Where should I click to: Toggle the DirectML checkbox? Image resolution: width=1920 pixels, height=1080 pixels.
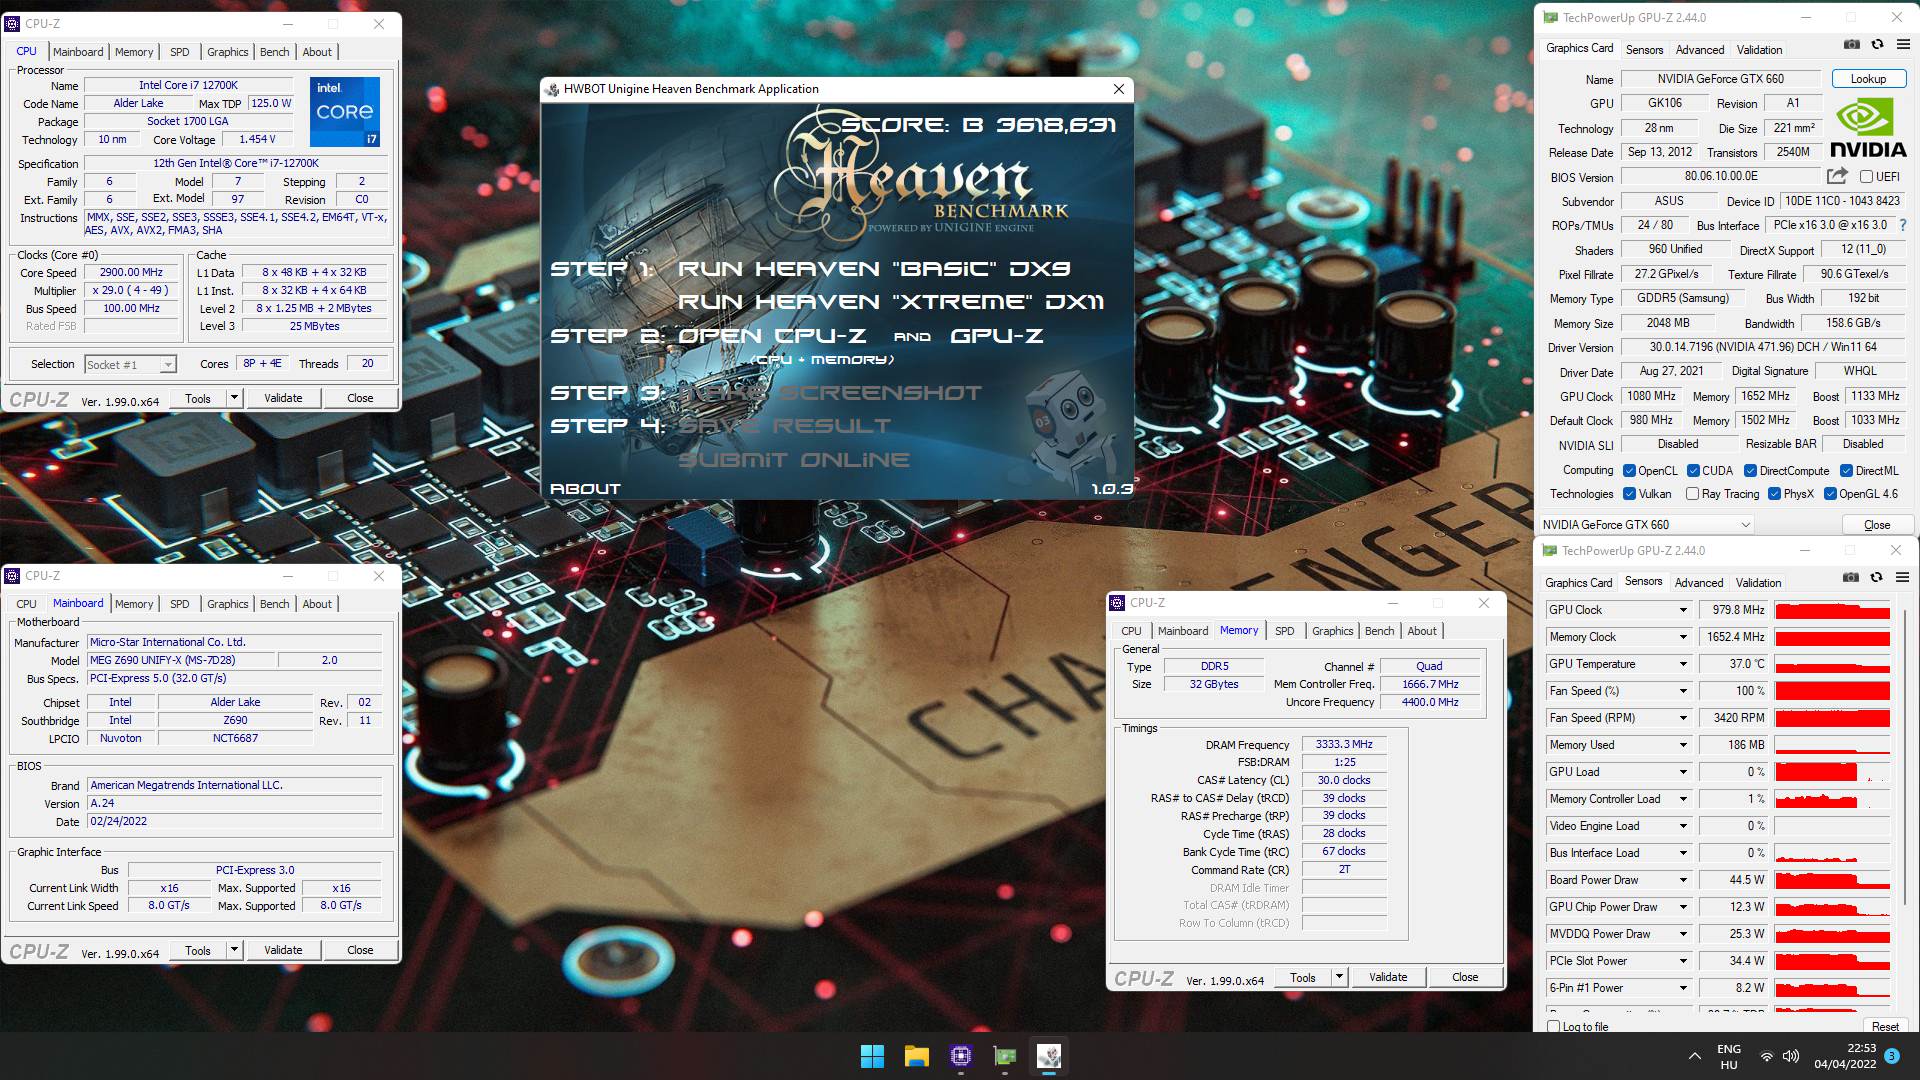coord(1846,471)
